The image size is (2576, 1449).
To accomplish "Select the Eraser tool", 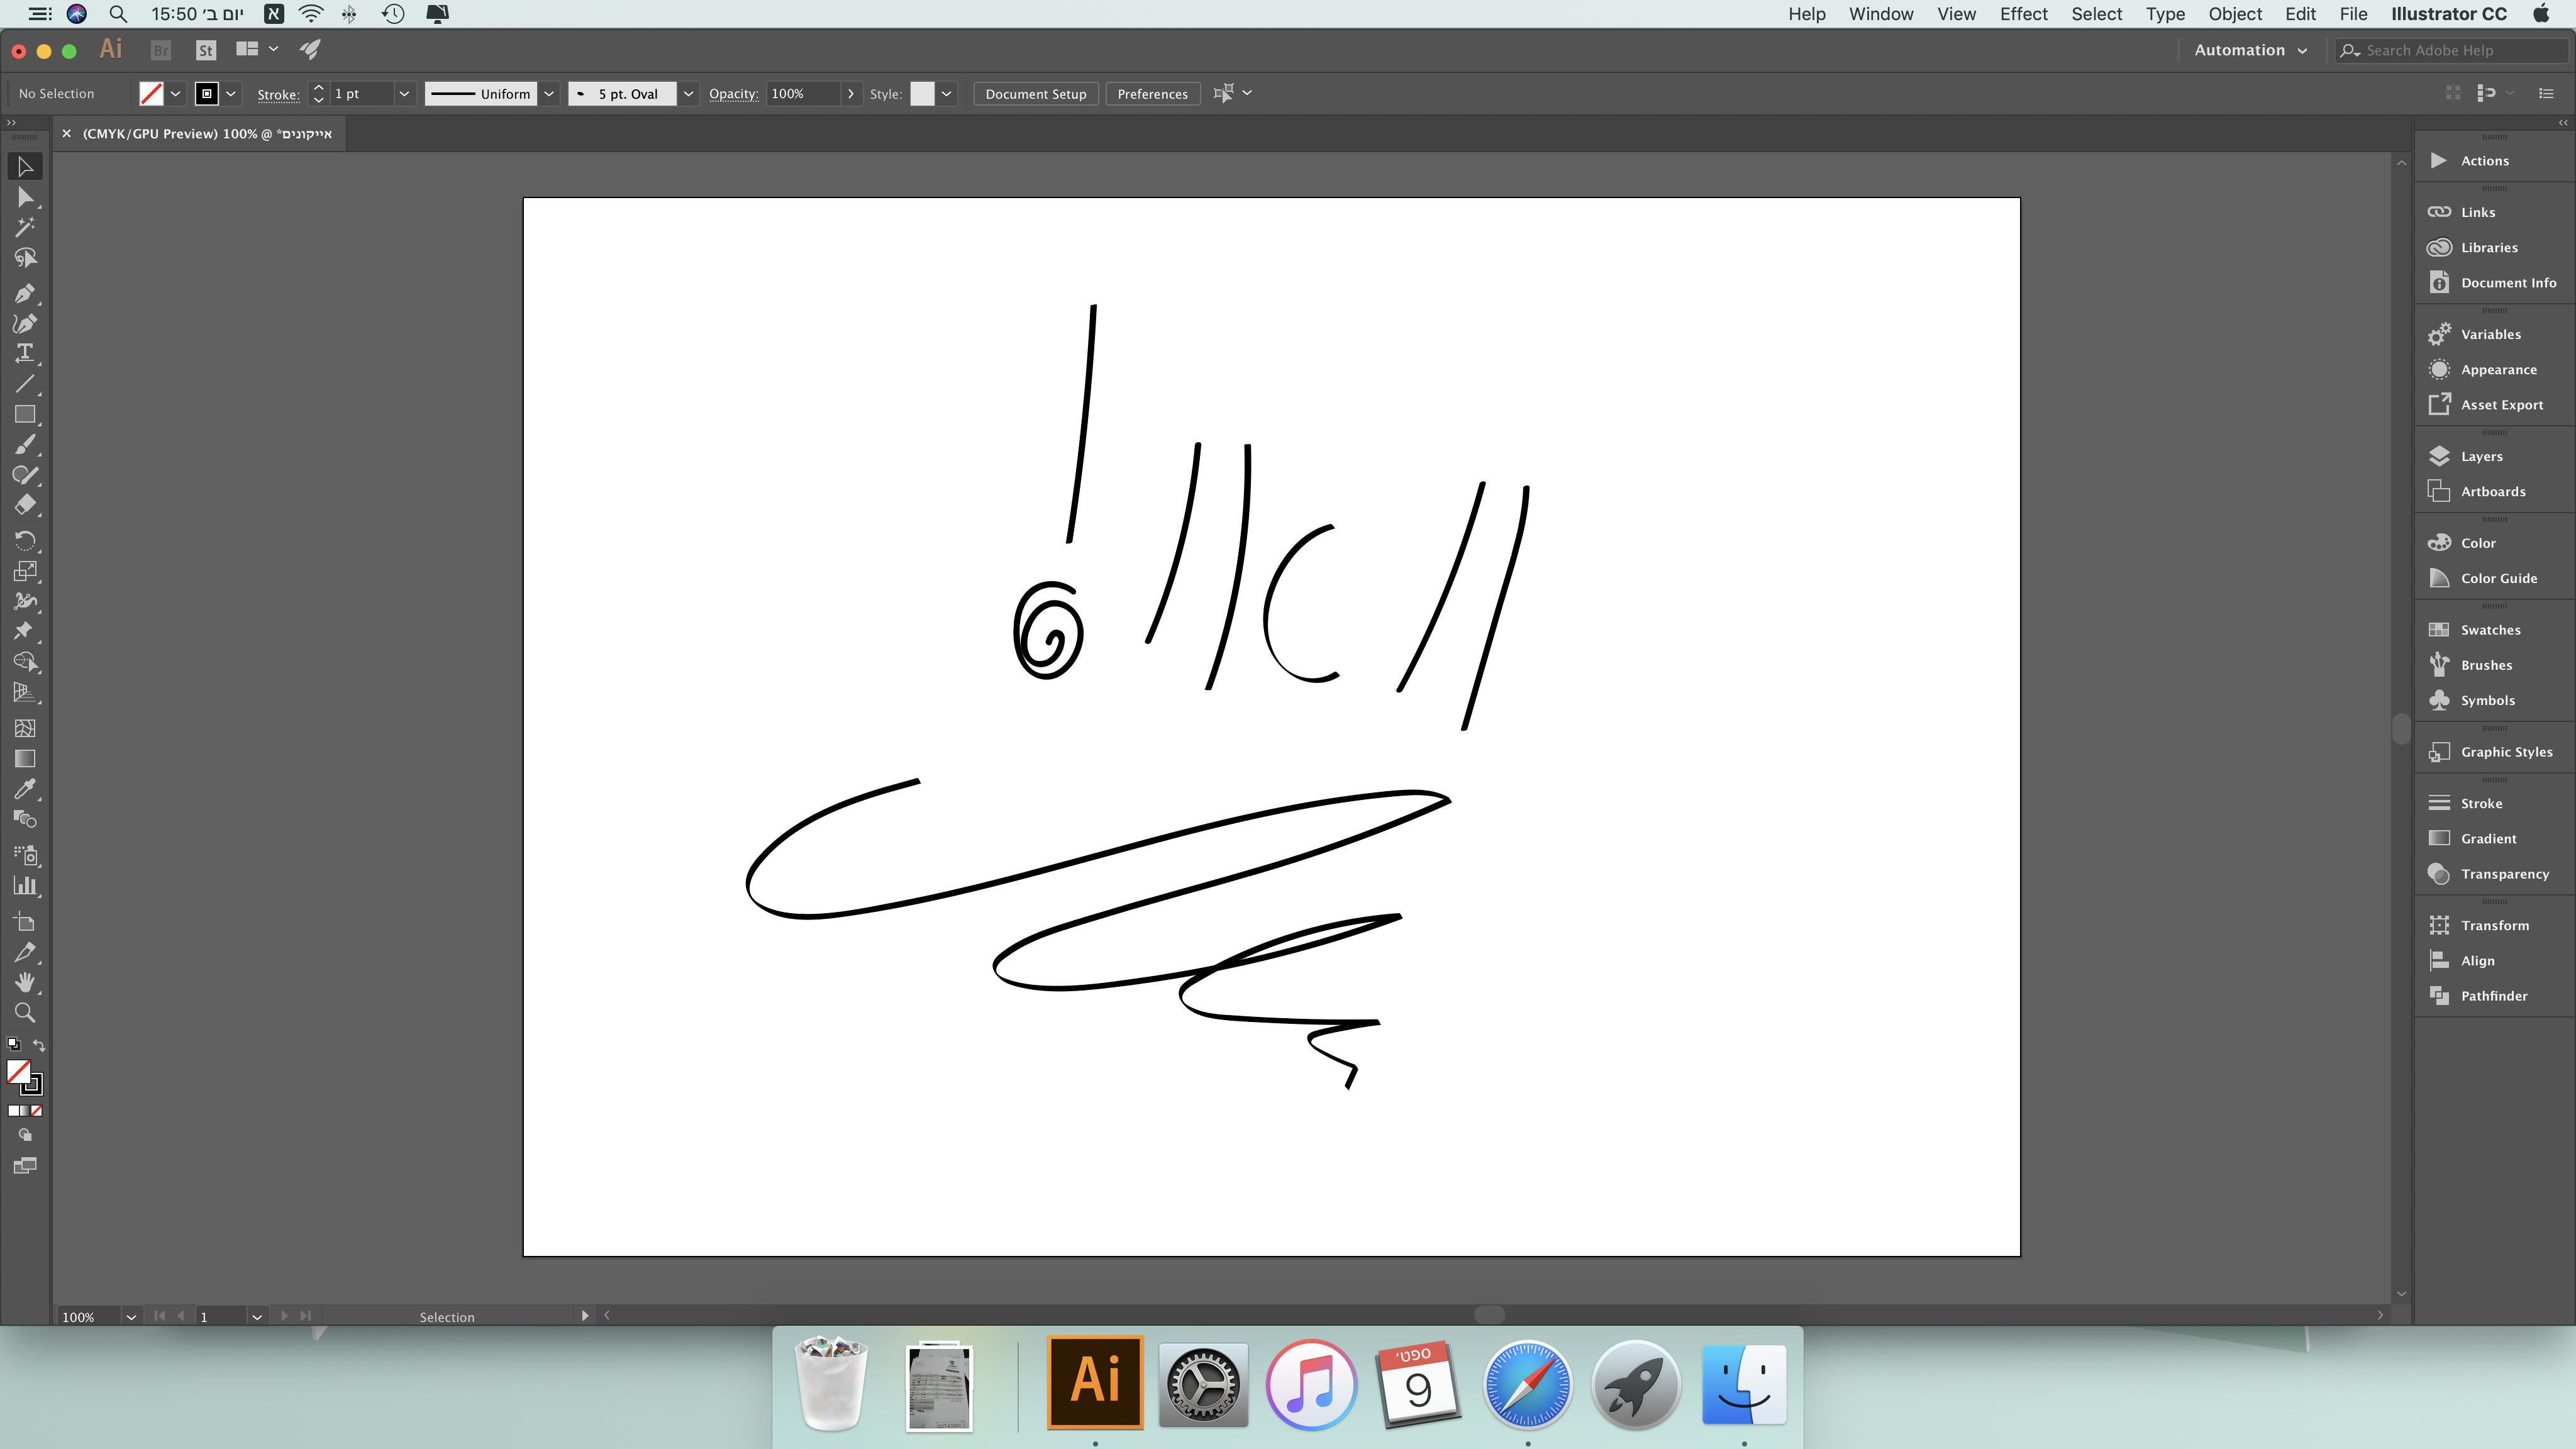I will [x=25, y=505].
